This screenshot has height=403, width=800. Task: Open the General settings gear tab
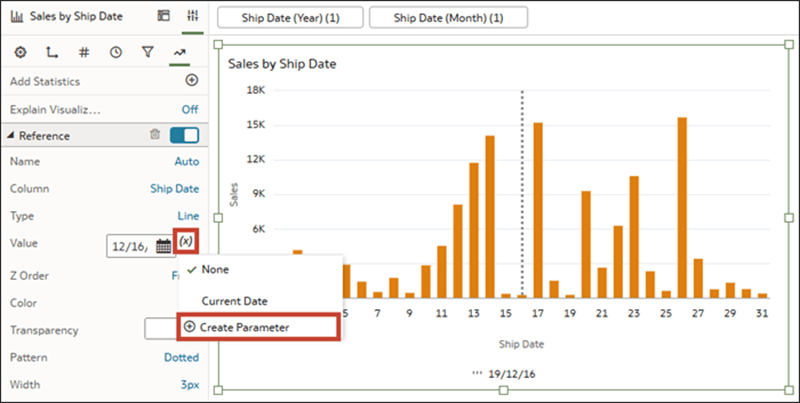pyautogui.click(x=20, y=52)
